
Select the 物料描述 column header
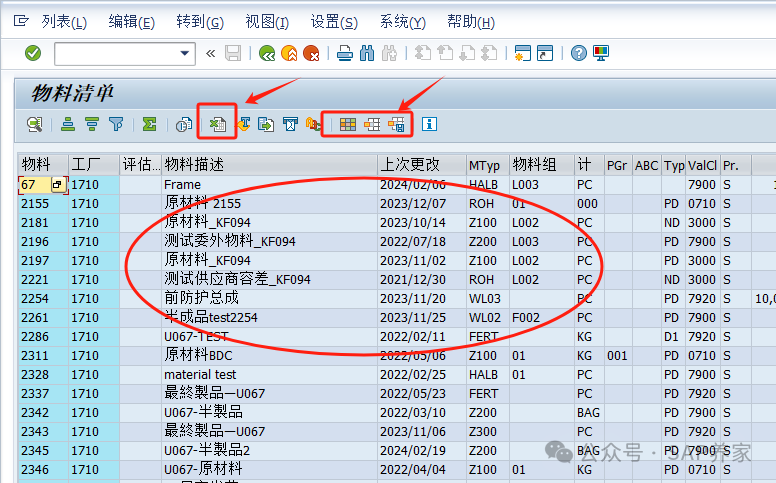(269, 164)
